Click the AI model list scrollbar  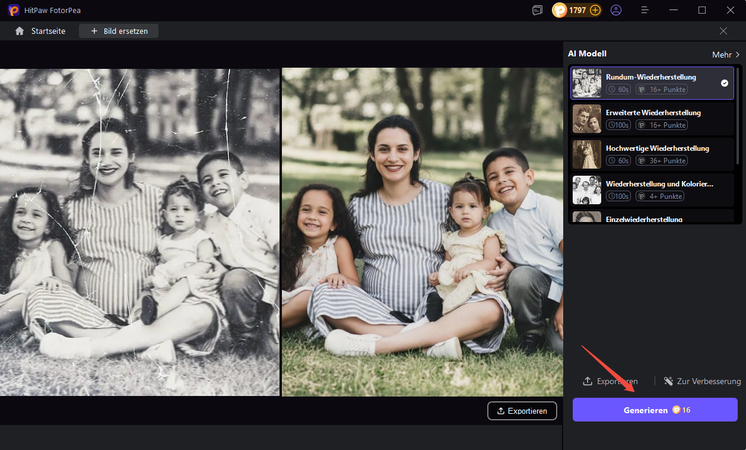pyautogui.click(x=738, y=116)
